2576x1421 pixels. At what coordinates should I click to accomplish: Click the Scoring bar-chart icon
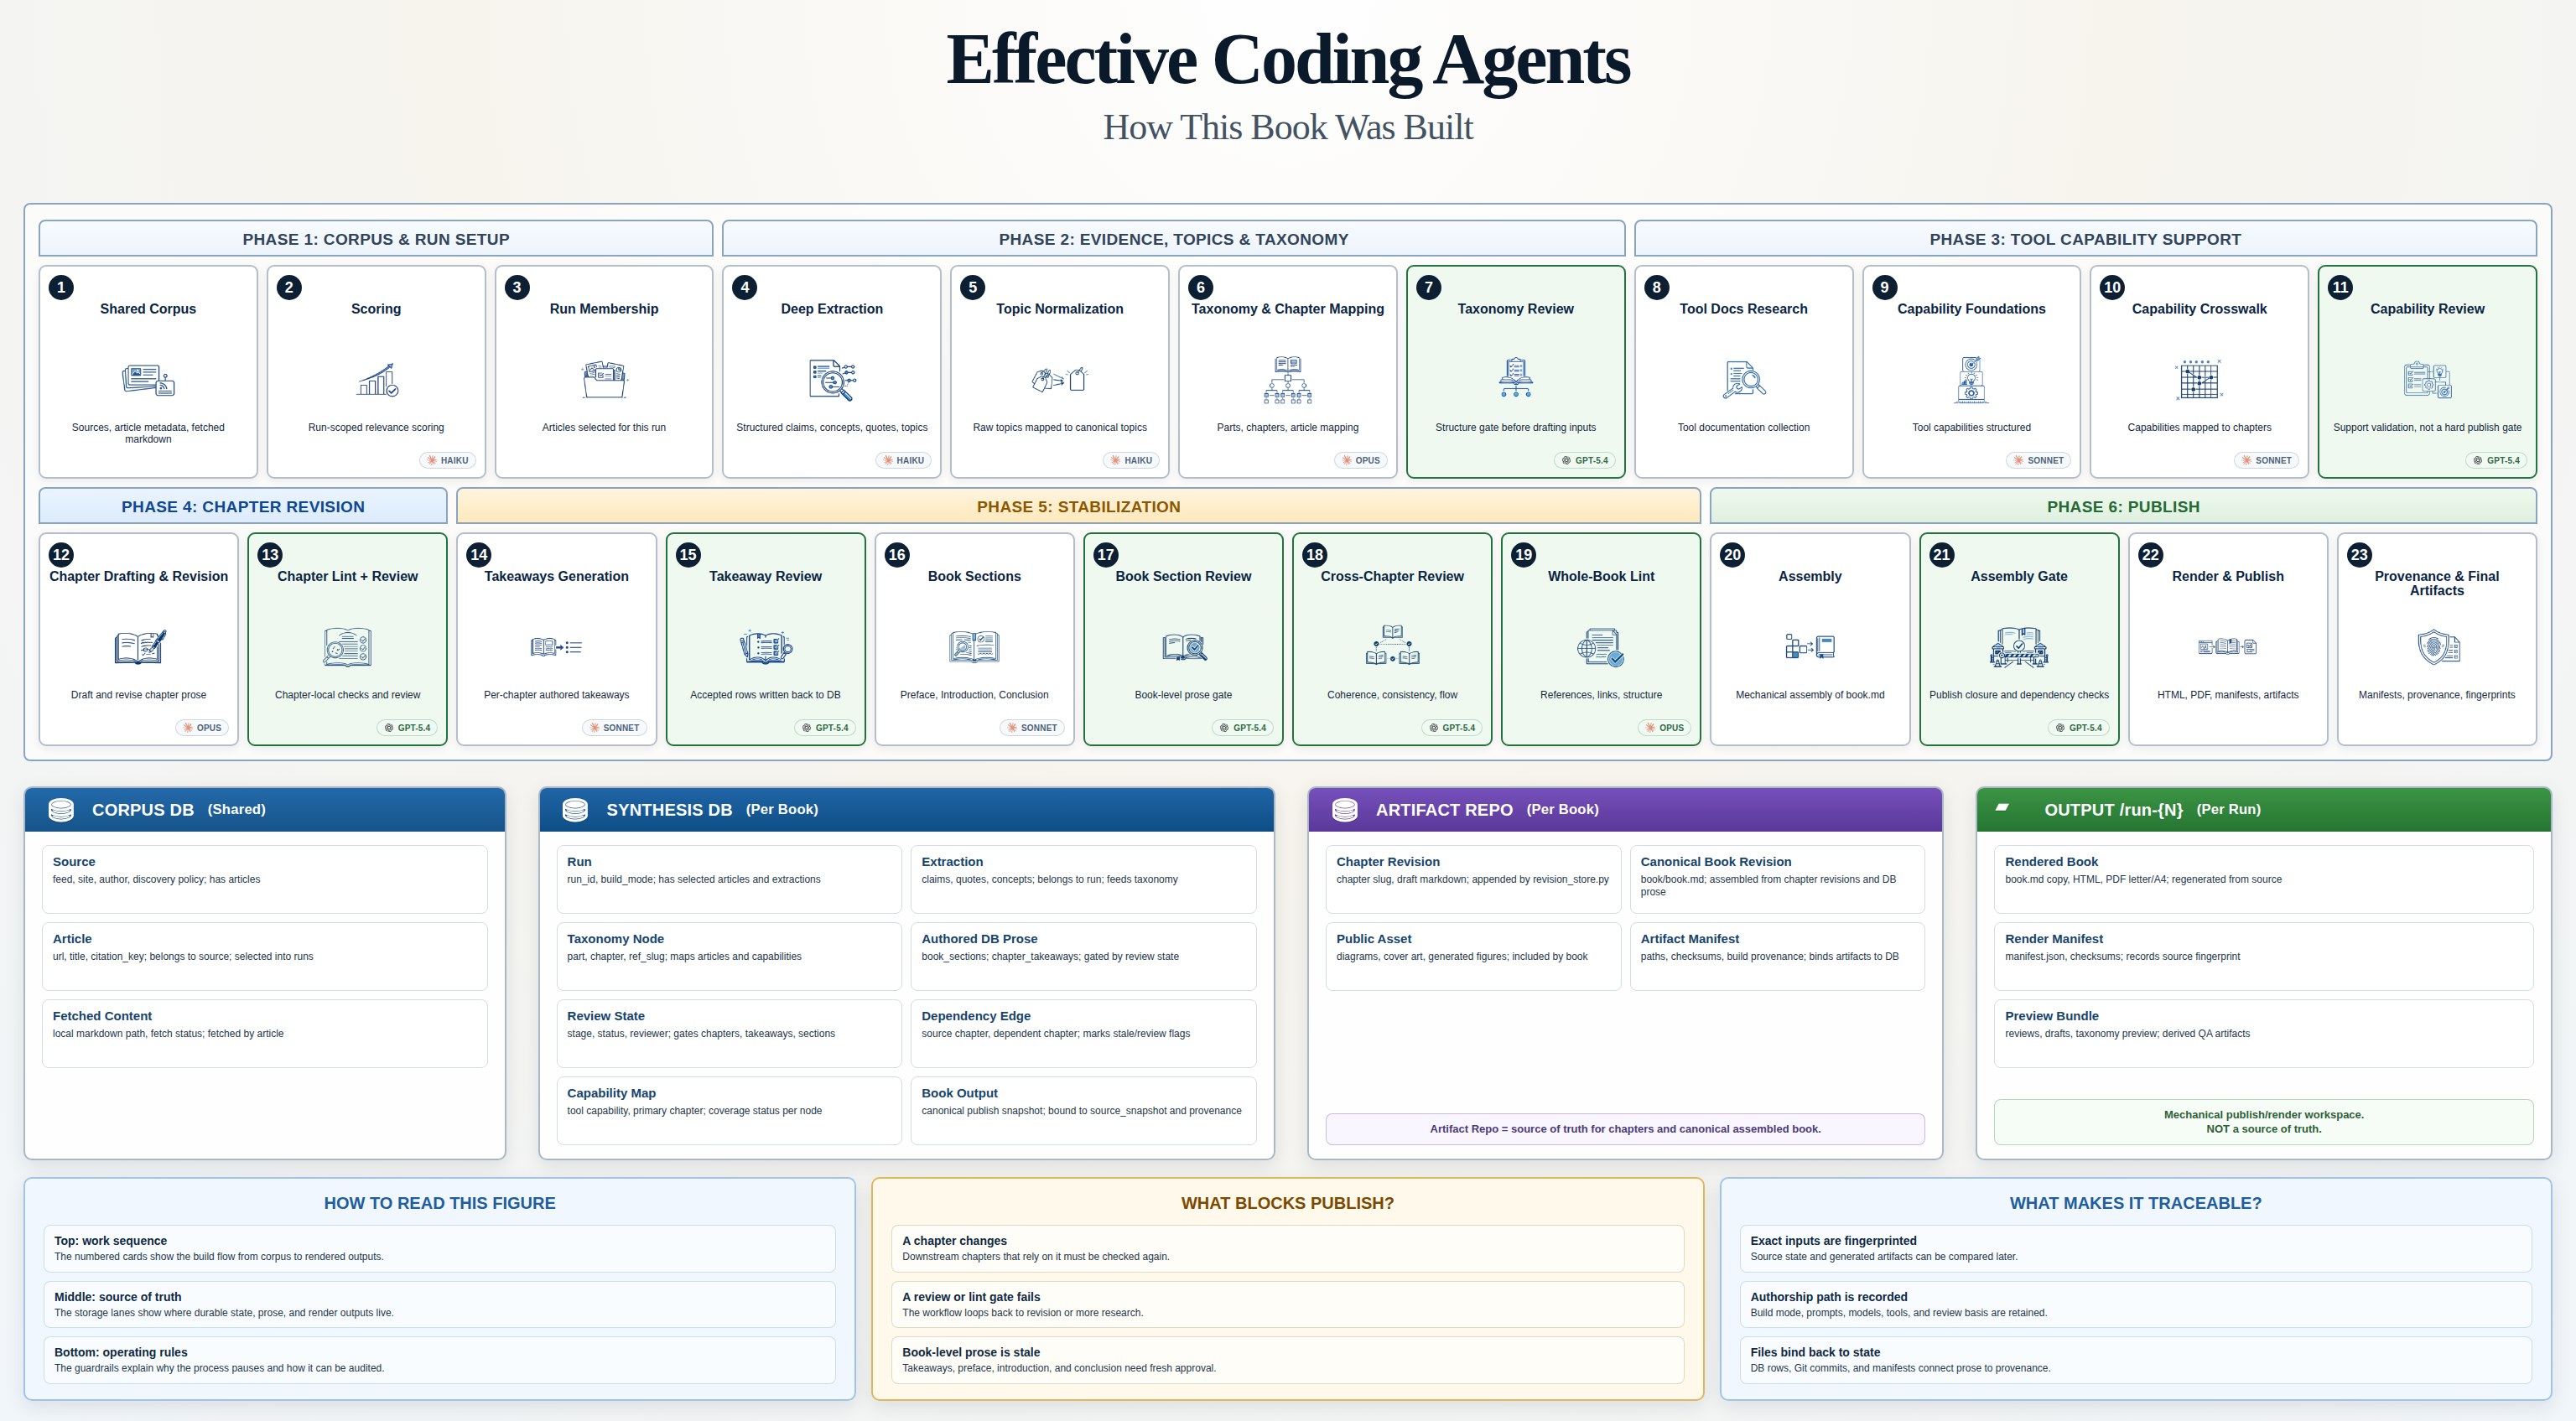click(x=377, y=380)
